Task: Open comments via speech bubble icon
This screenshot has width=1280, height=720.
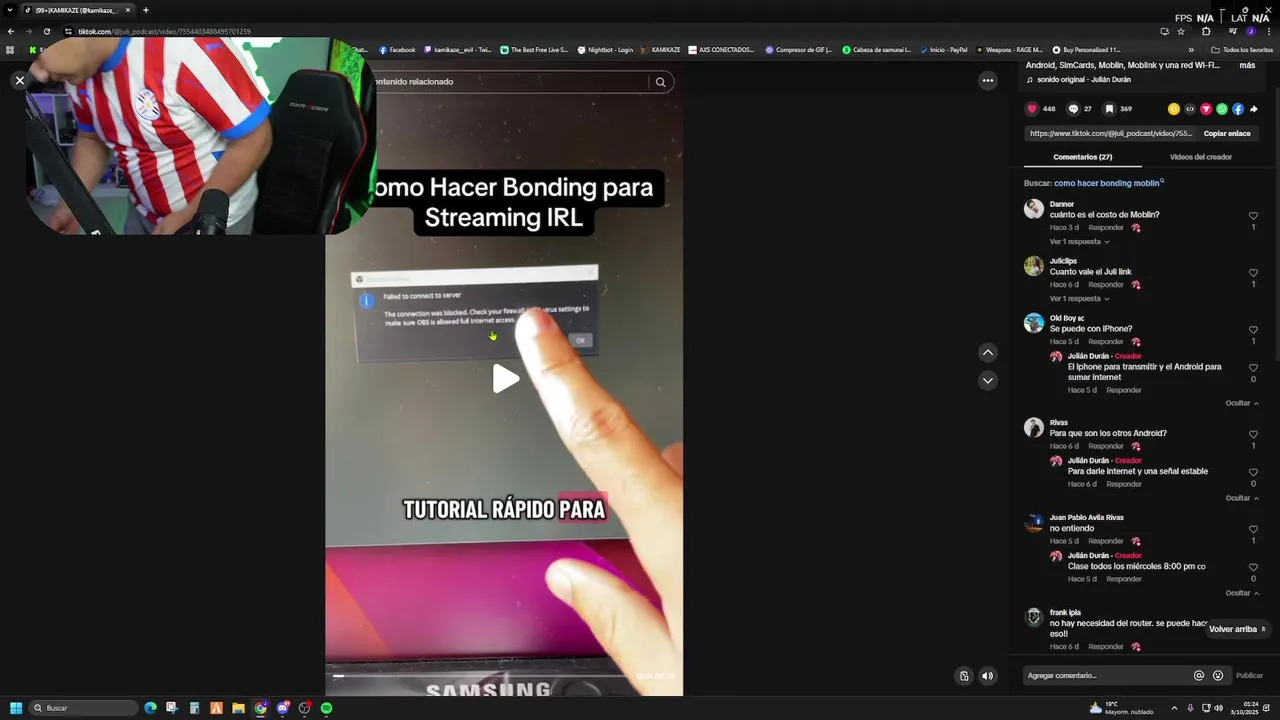Action: click(1073, 109)
